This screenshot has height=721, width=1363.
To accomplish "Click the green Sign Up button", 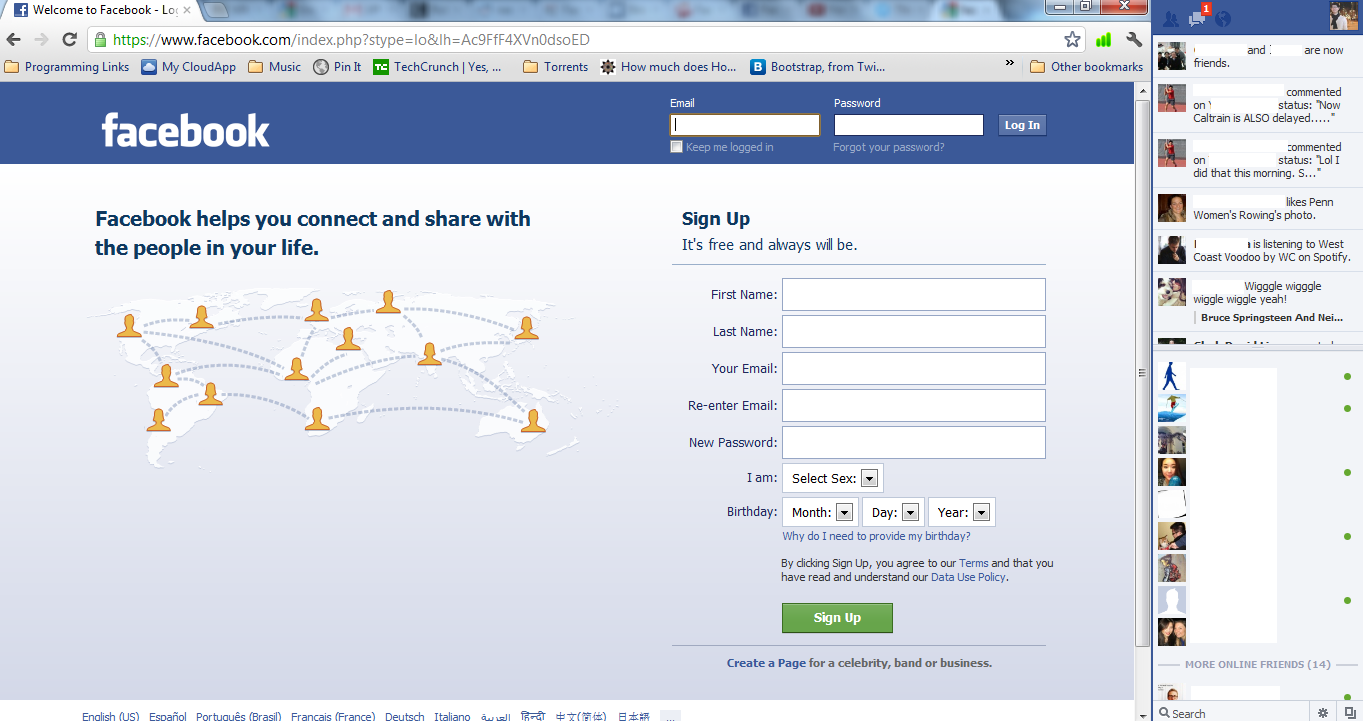I will (837, 617).
